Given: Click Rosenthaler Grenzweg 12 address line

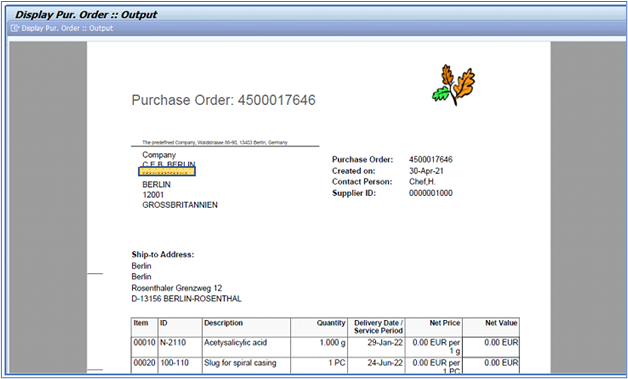Looking at the screenshot, I should pos(177,288).
